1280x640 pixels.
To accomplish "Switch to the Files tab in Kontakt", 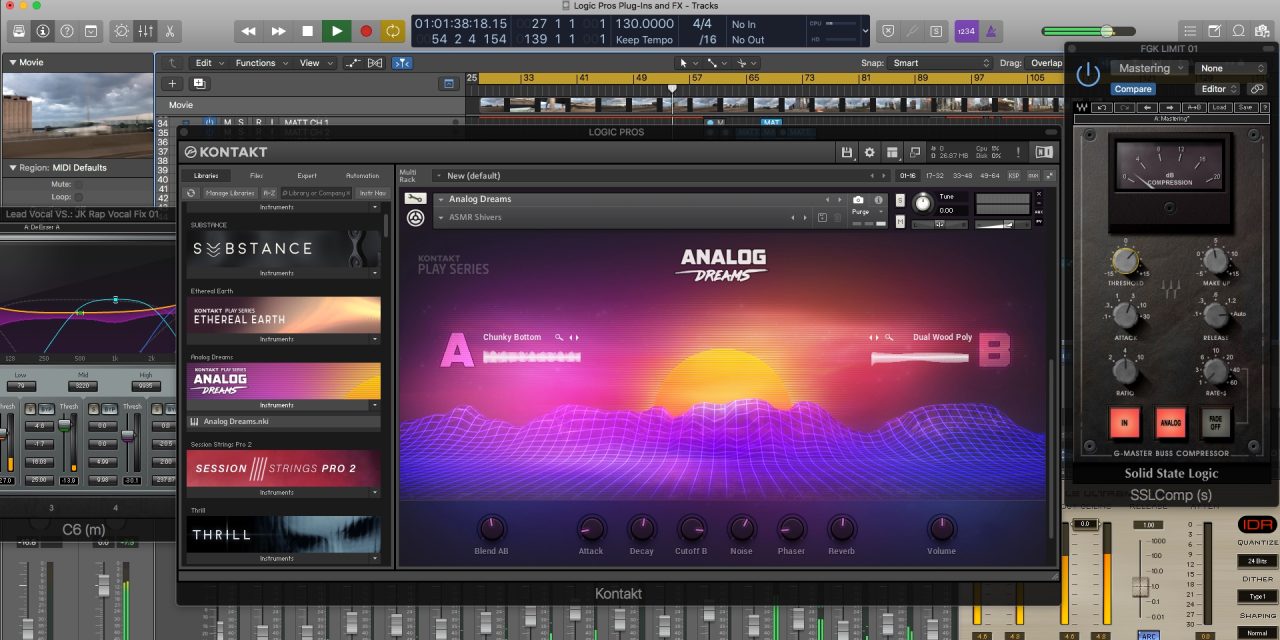I will tap(256, 175).
